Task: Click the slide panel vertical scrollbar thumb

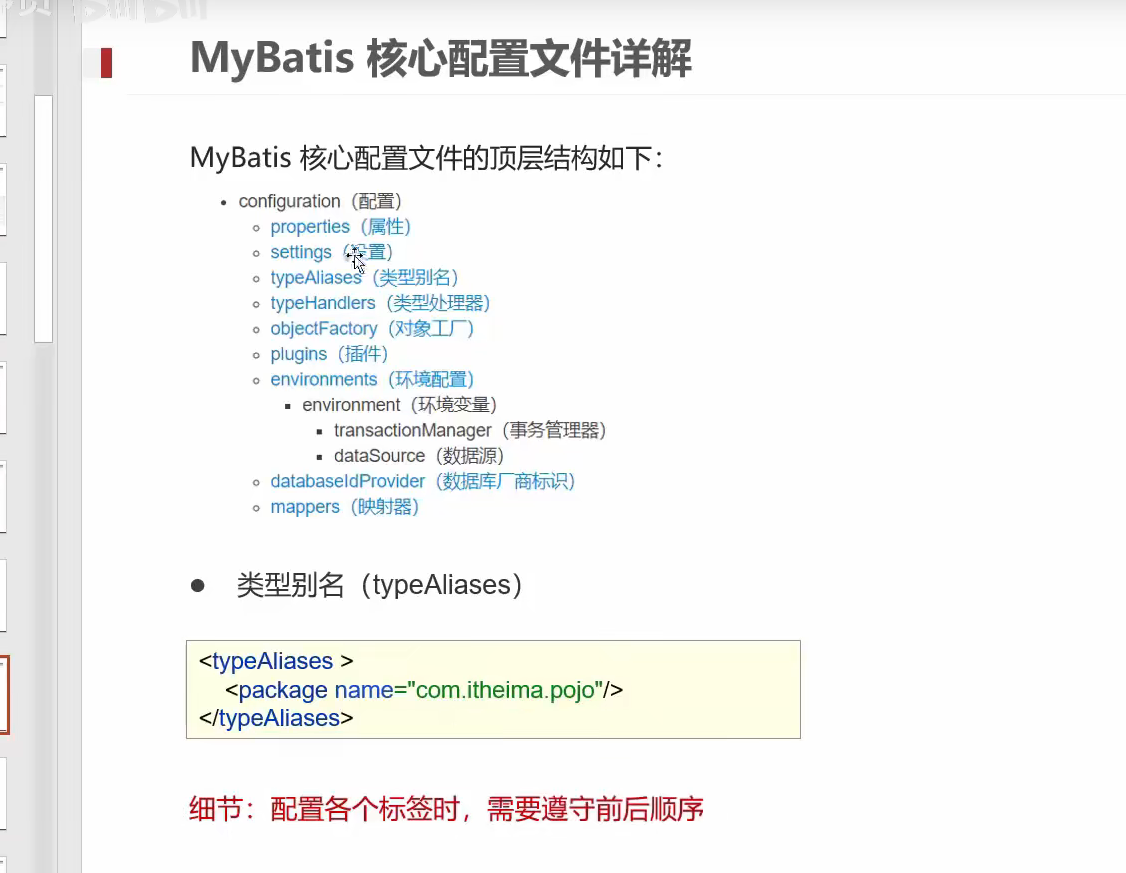Action: pos(43,219)
